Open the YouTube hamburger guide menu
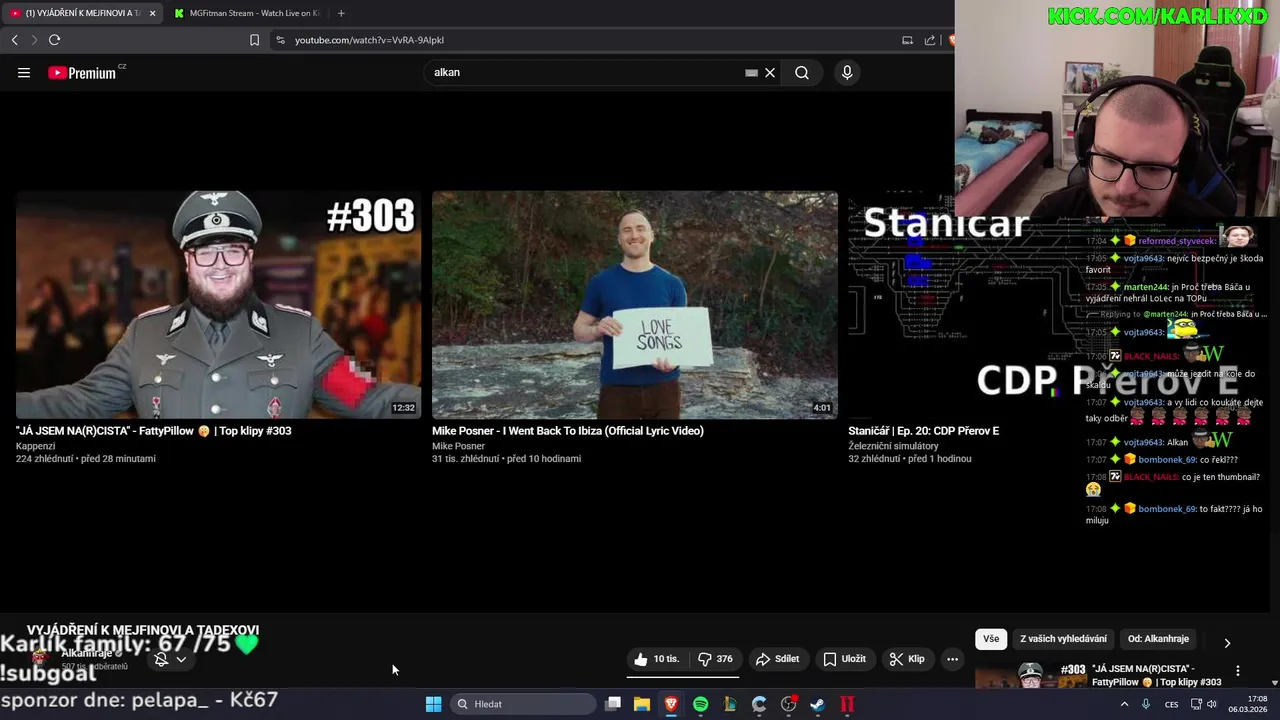 [24, 73]
